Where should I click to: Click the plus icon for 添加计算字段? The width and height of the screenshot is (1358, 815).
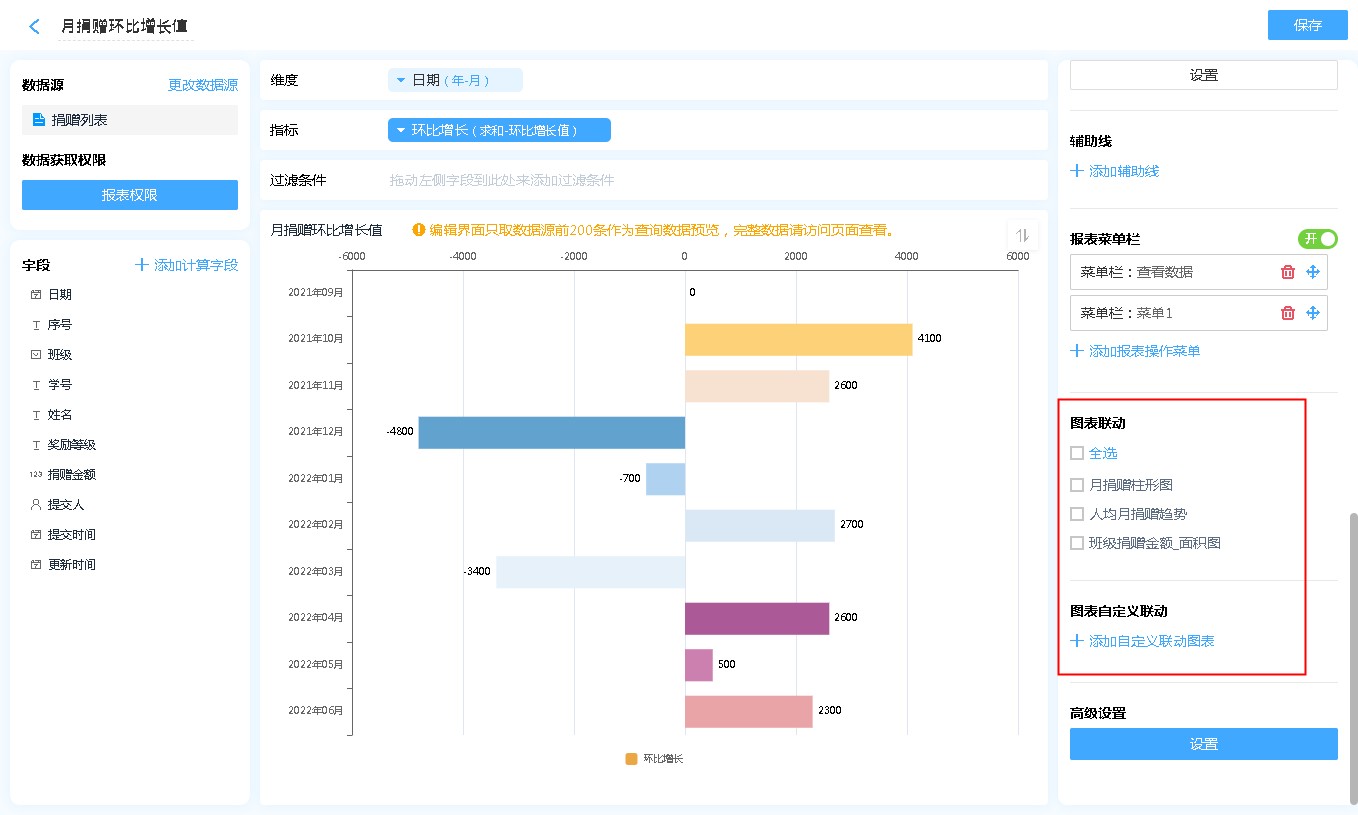[142, 265]
